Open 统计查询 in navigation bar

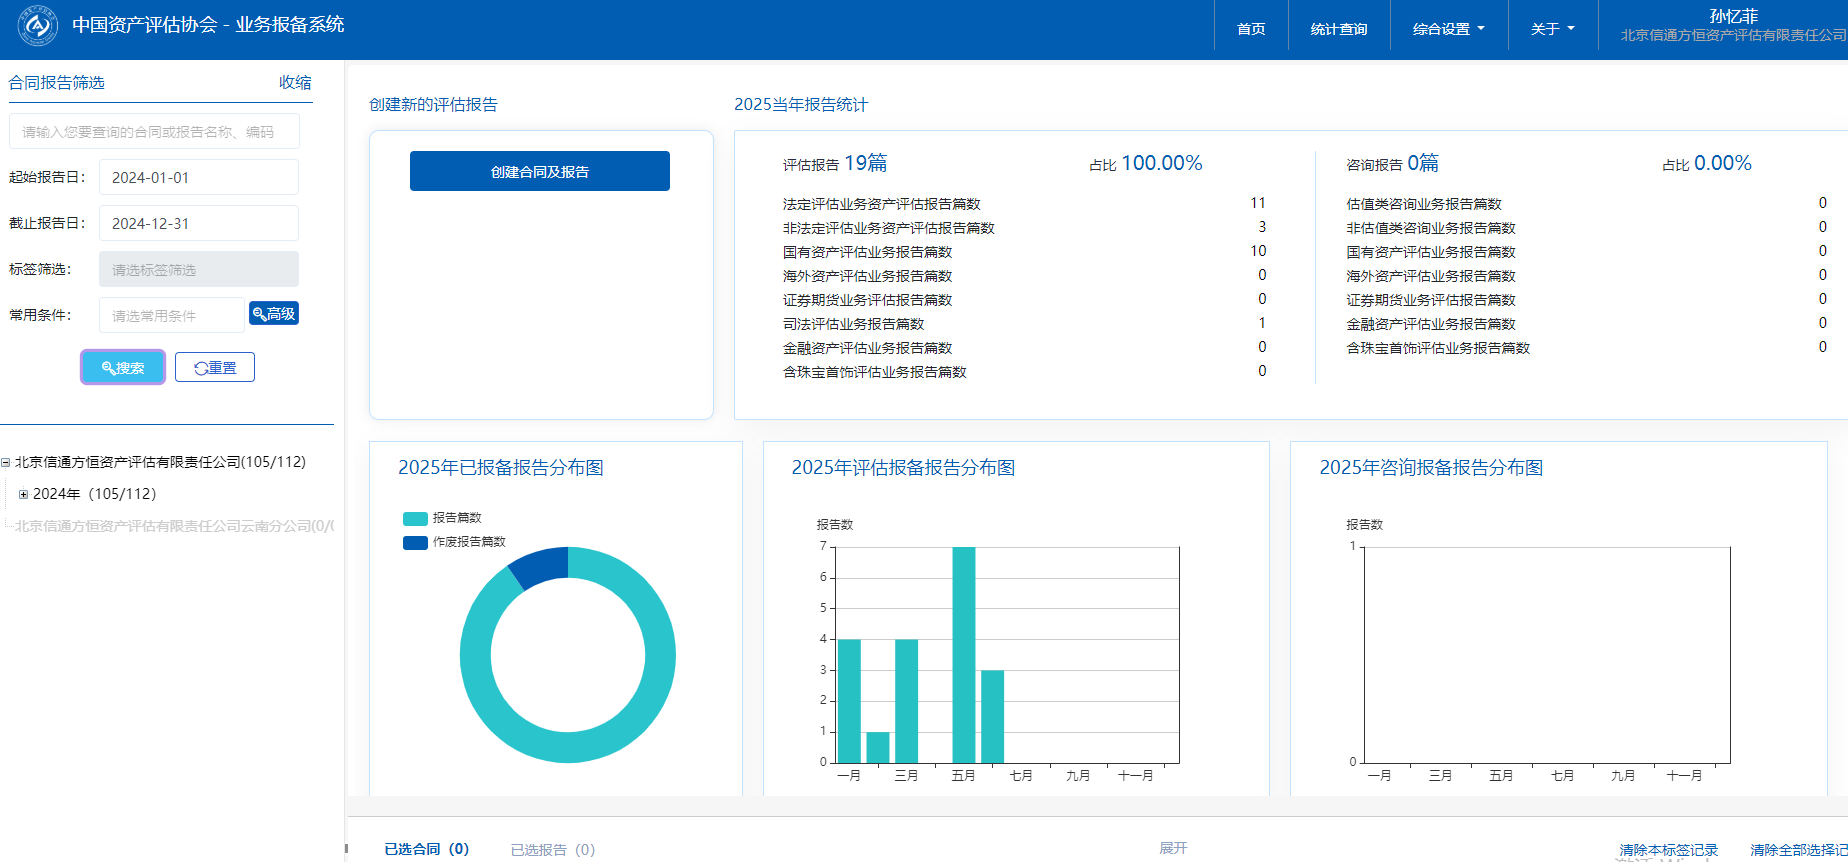pyautogui.click(x=1338, y=29)
